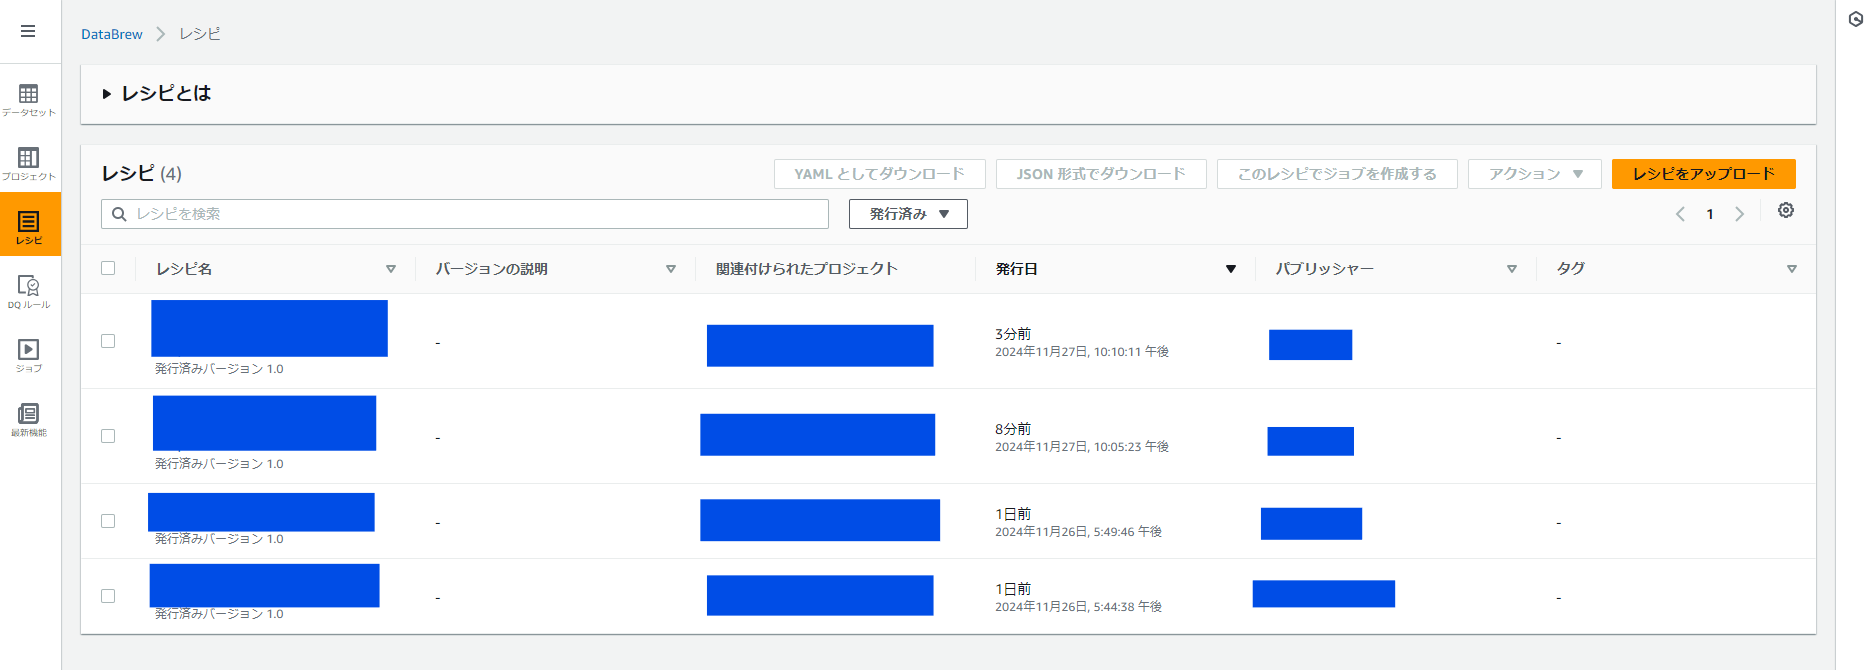The height and width of the screenshot is (670, 1873).
Task: Open the プロジェクト sidebar icon
Action: [29, 164]
